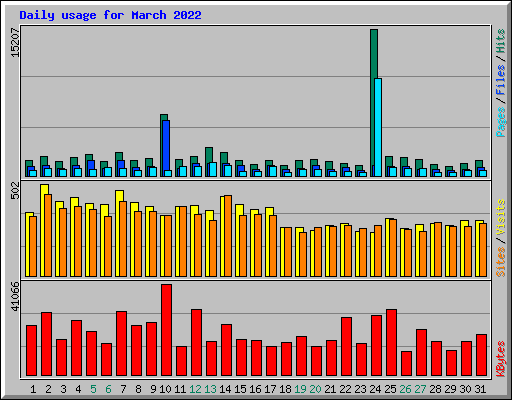Click day label 21 on the x-axis
Screen dimensions: 512x400
[x=330, y=389]
